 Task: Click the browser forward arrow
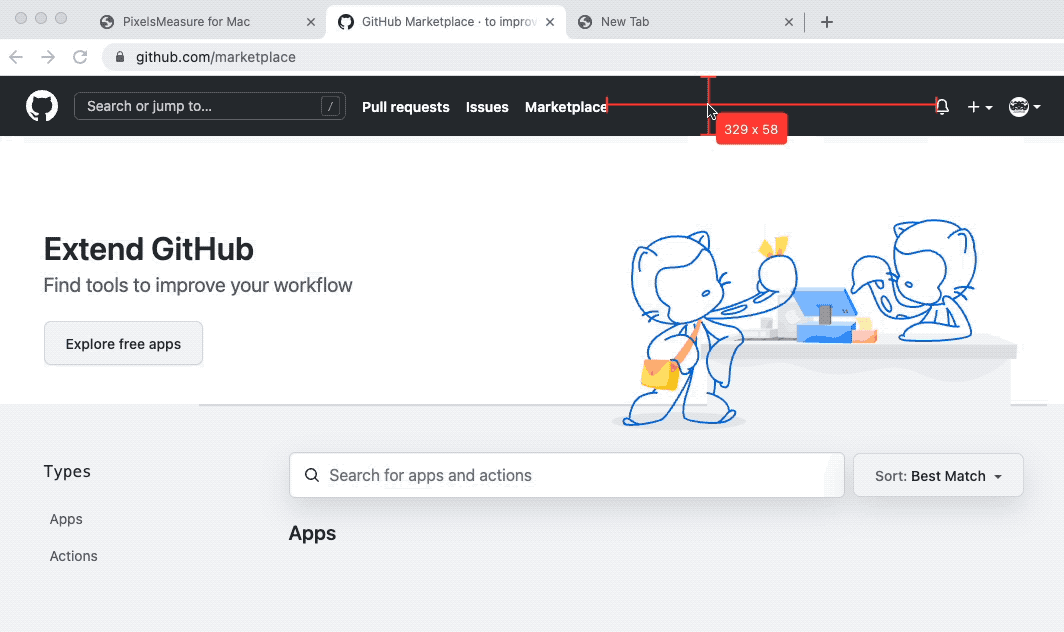[x=48, y=57]
